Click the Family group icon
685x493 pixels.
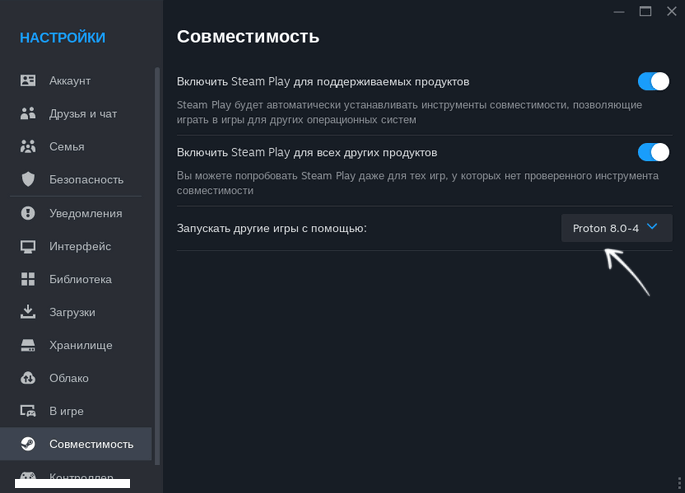[x=28, y=146]
